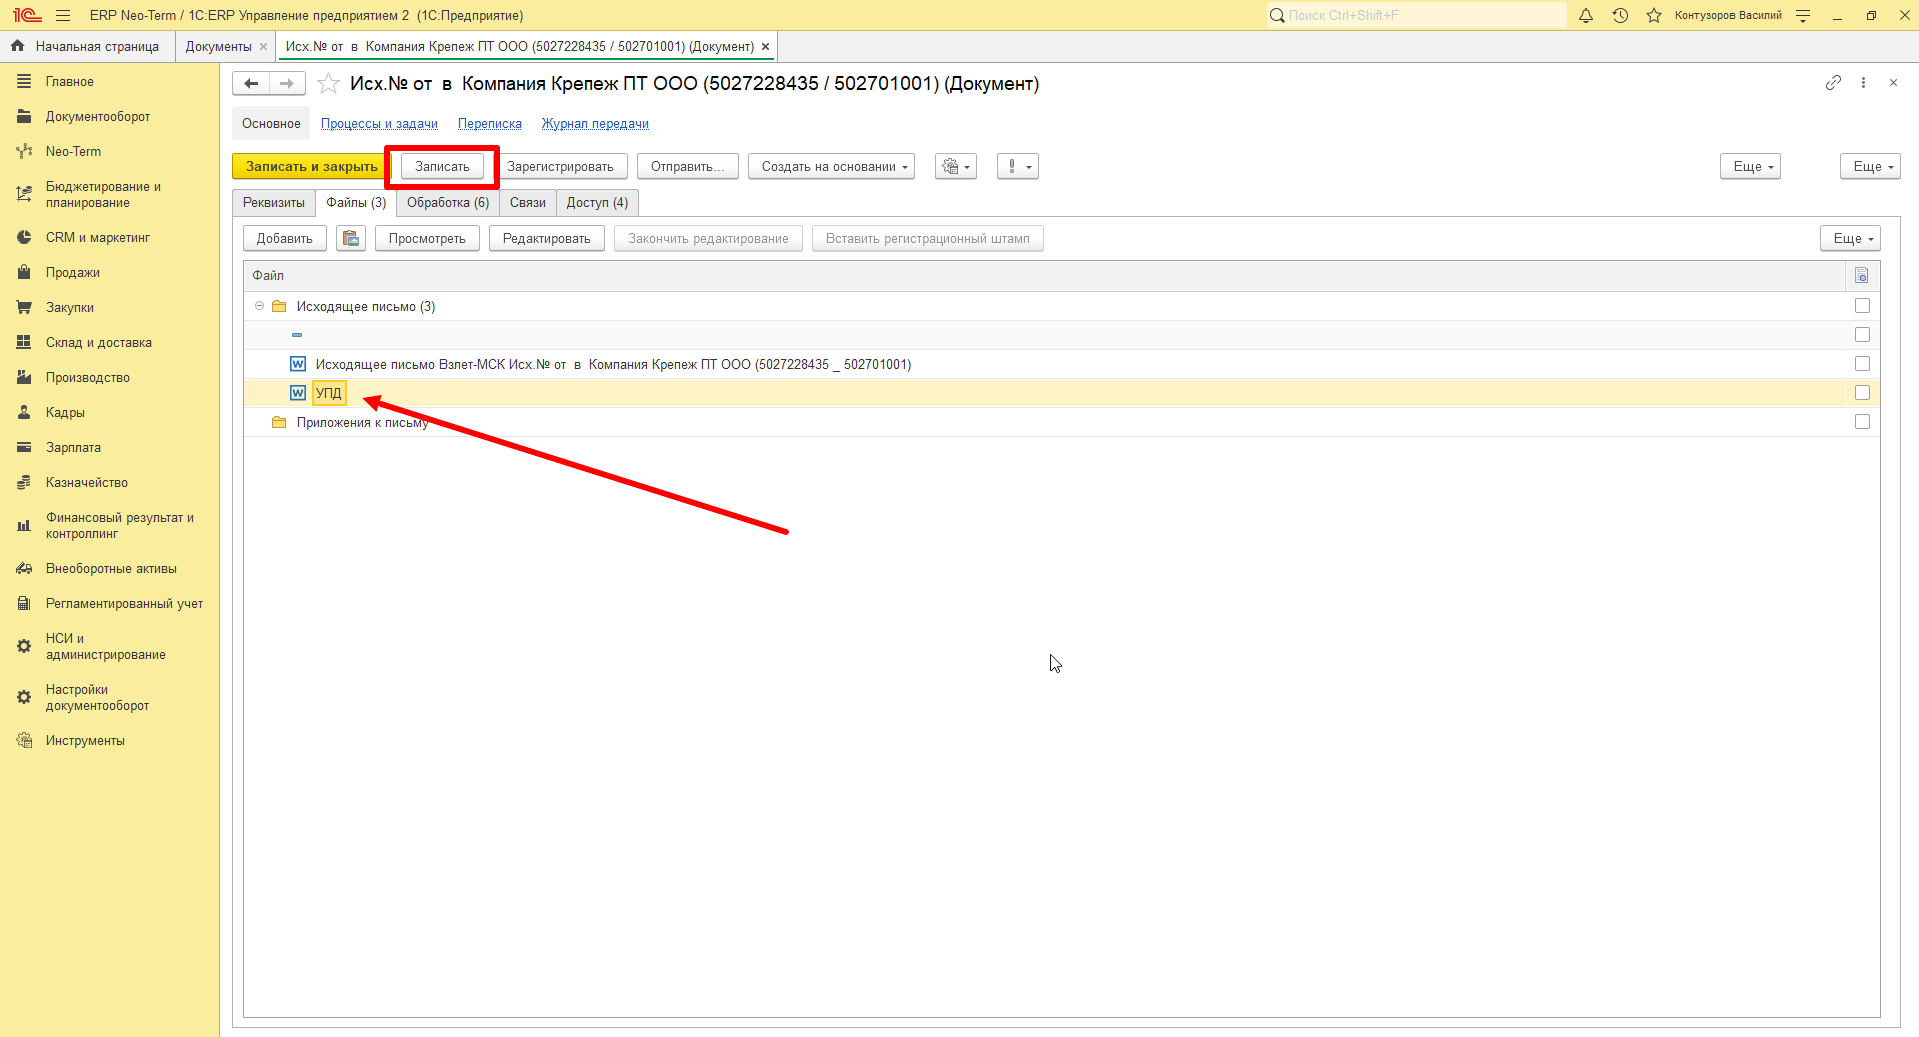This screenshot has width=1919, height=1037.
Task: Click the Редактировать button
Action: [x=547, y=238]
